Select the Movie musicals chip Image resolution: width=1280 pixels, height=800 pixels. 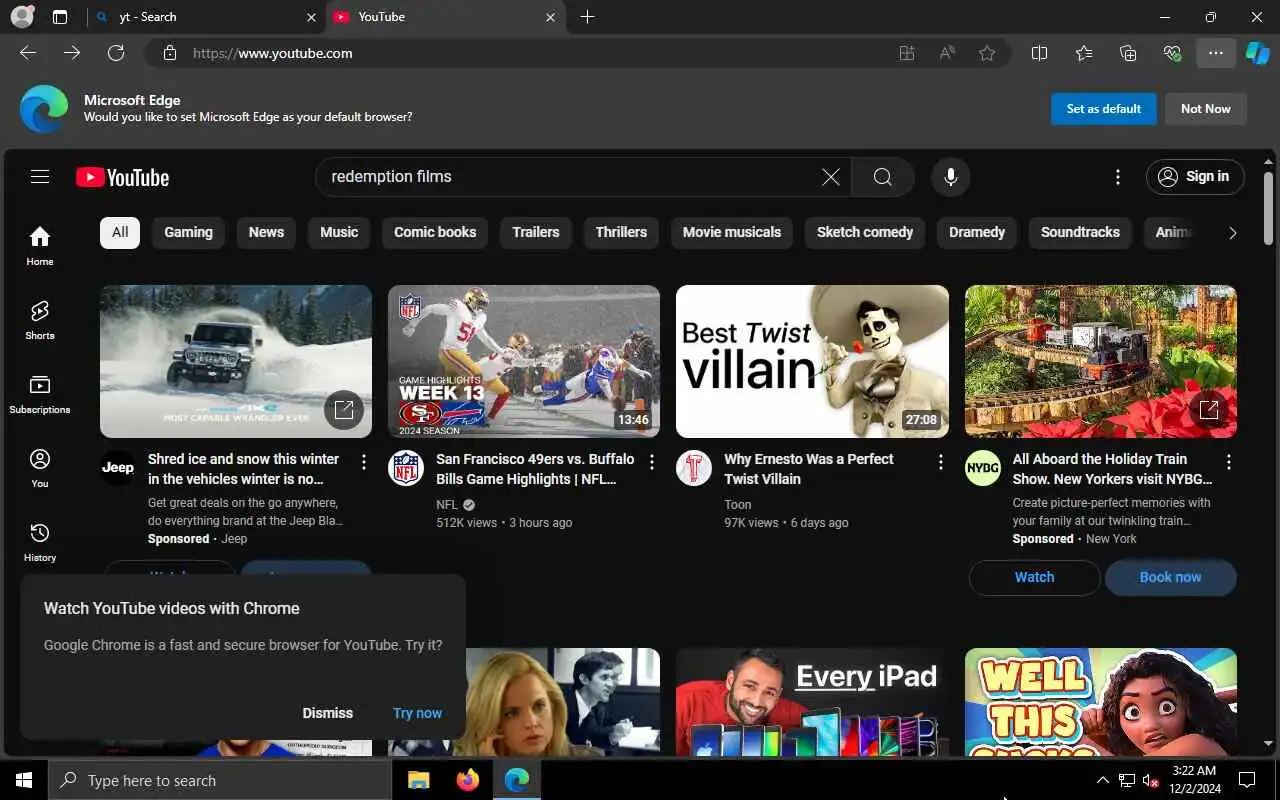732,232
